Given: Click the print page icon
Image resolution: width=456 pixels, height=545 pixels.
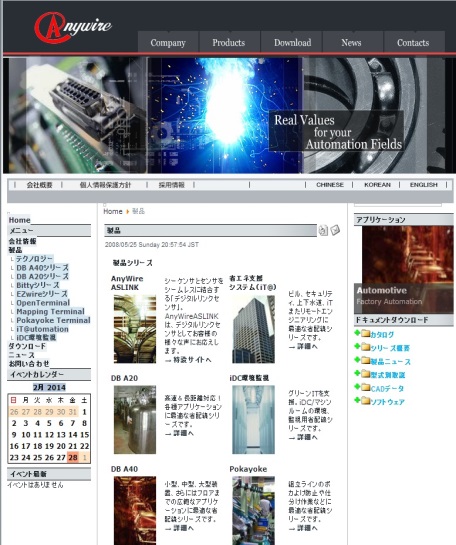Looking at the screenshot, I should click(323, 230).
